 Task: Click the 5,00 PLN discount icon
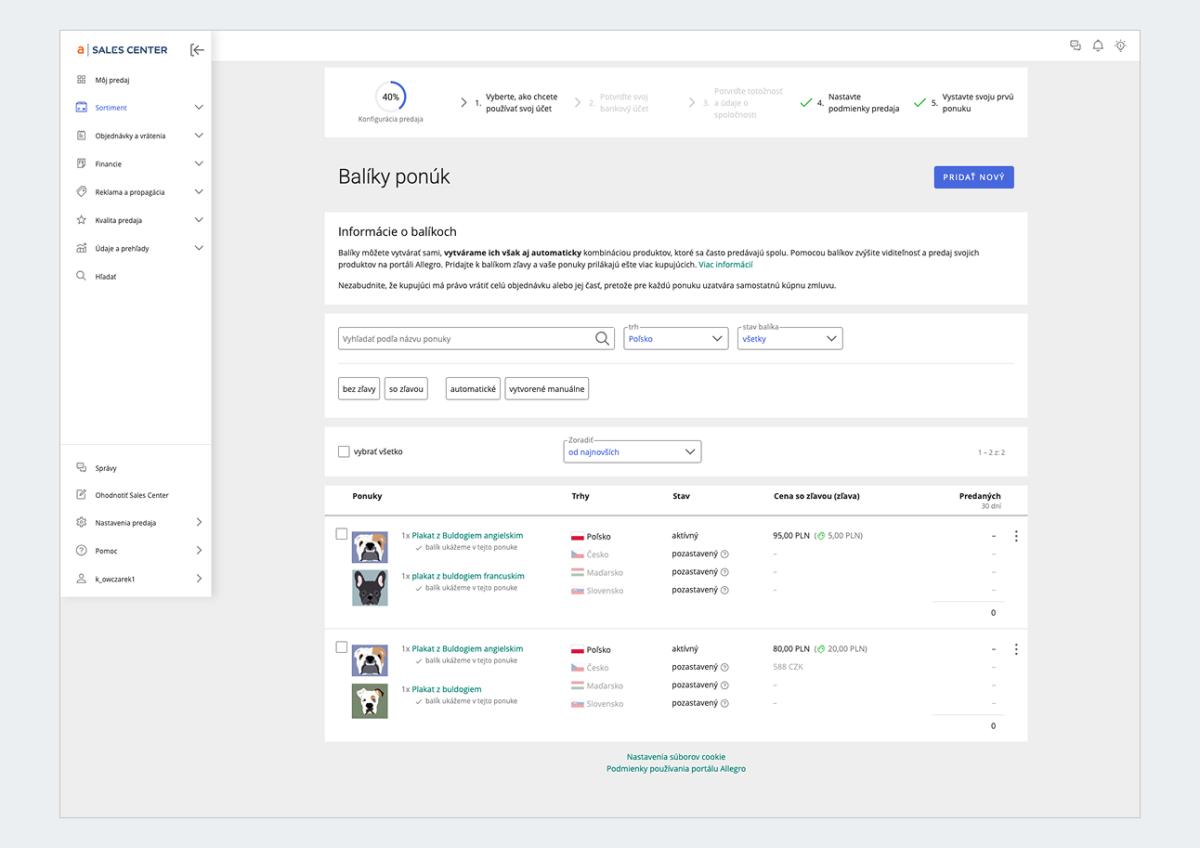click(x=820, y=536)
